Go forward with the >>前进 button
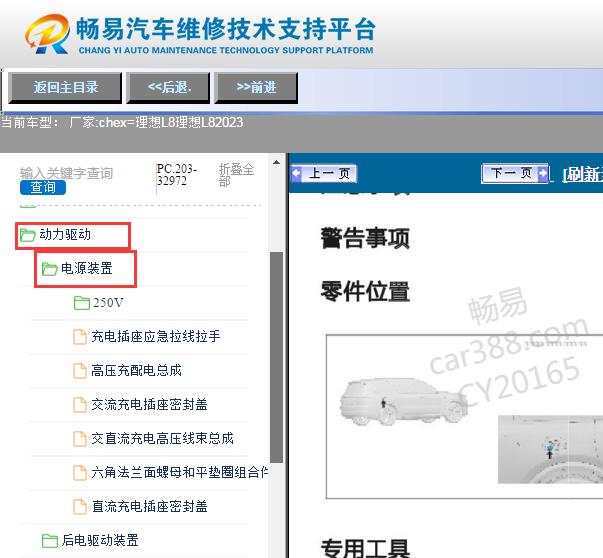Image resolution: width=603 pixels, height=558 pixels. click(x=256, y=88)
